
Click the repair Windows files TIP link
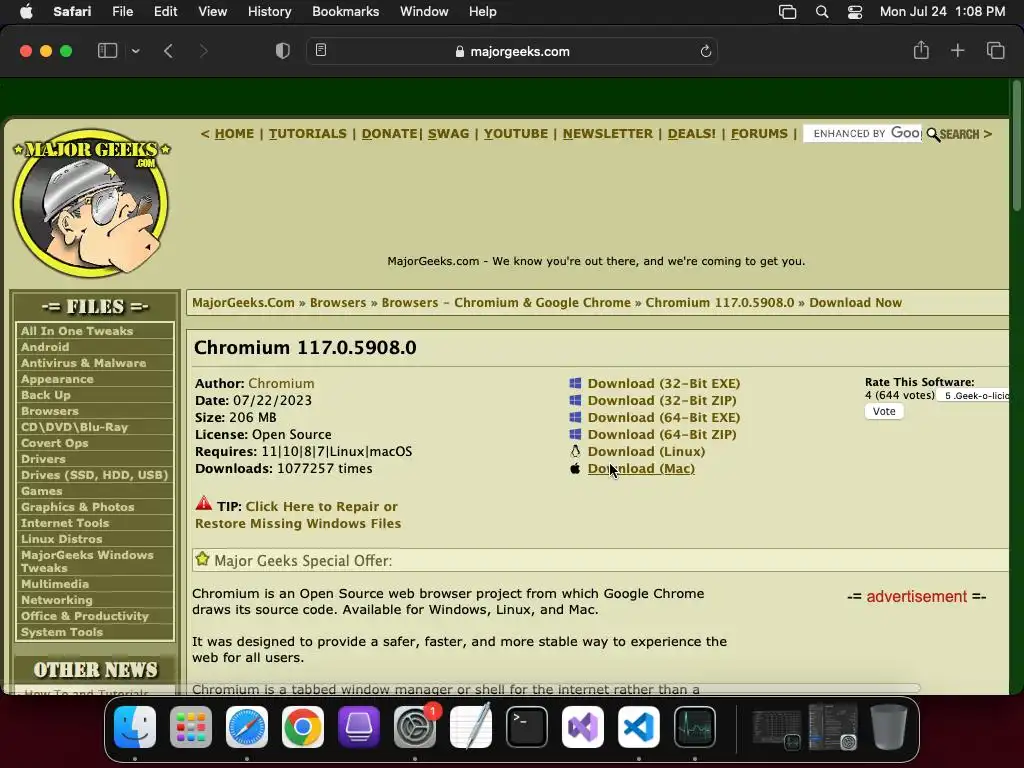click(x=297, y=515)
